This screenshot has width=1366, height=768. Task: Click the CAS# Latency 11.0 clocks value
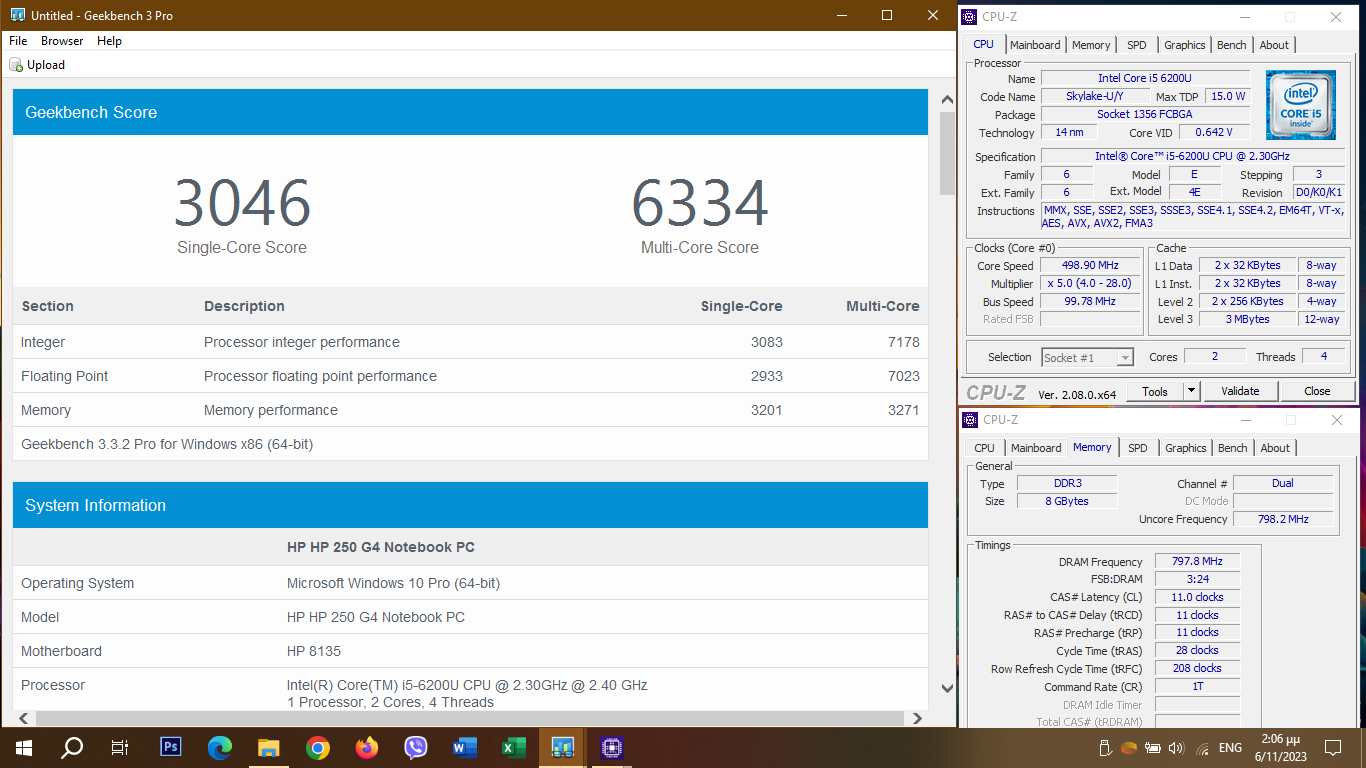coord(1197,597)
